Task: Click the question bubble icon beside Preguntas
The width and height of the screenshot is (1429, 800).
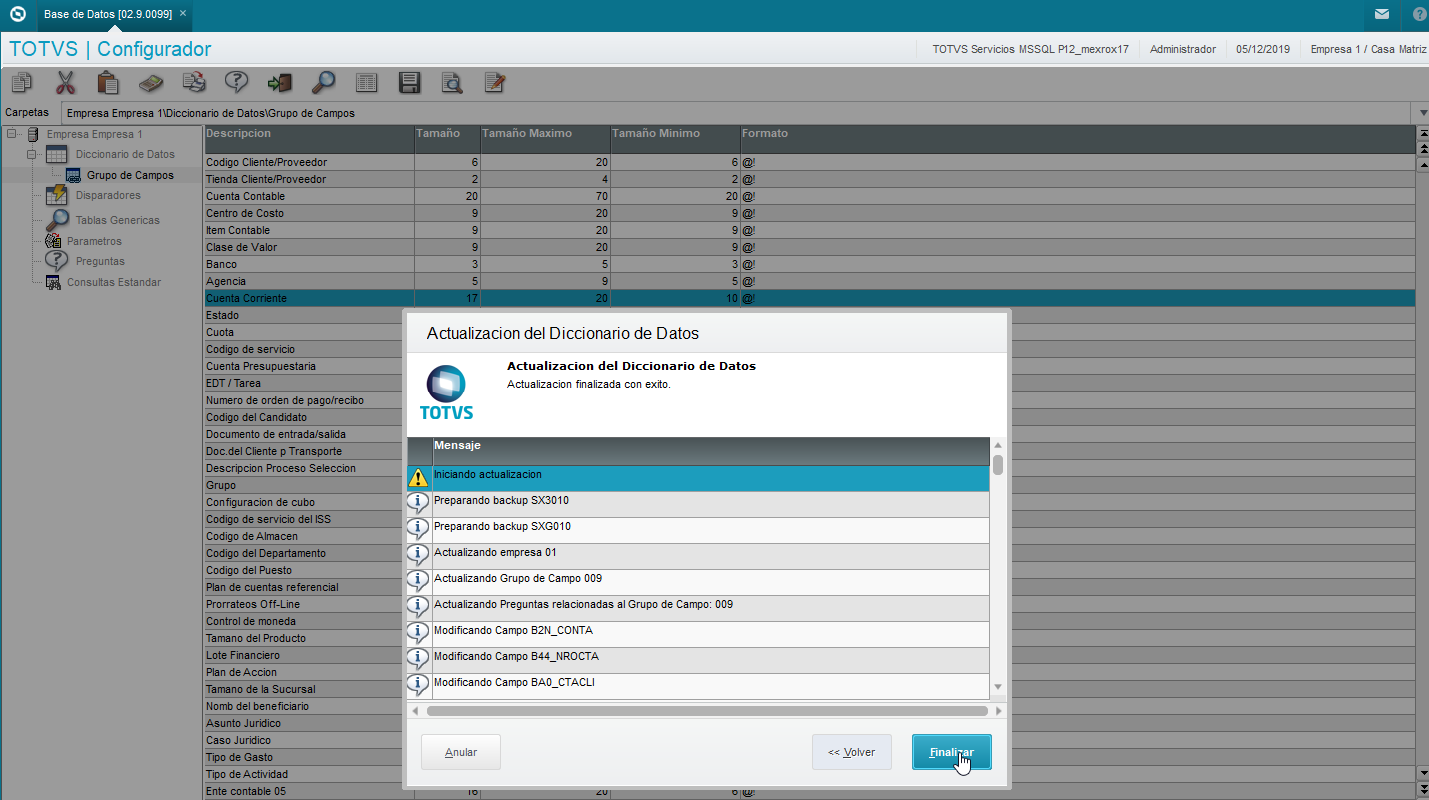Action: (57, 261)
